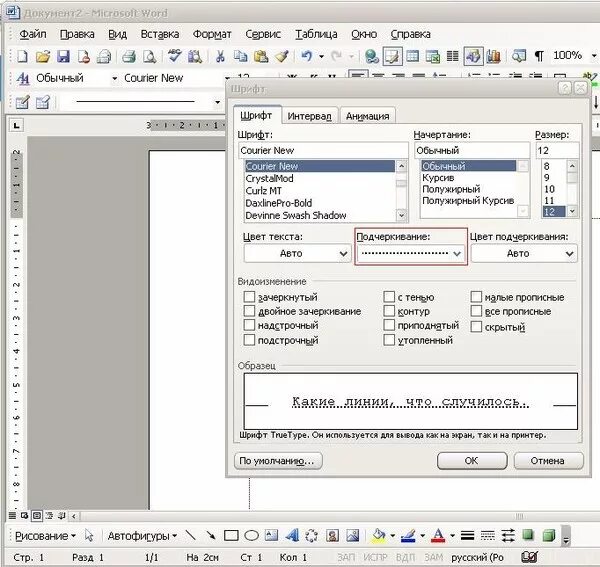
Task: Open Styles and Formatting AA icon
Action: [23, 79]
